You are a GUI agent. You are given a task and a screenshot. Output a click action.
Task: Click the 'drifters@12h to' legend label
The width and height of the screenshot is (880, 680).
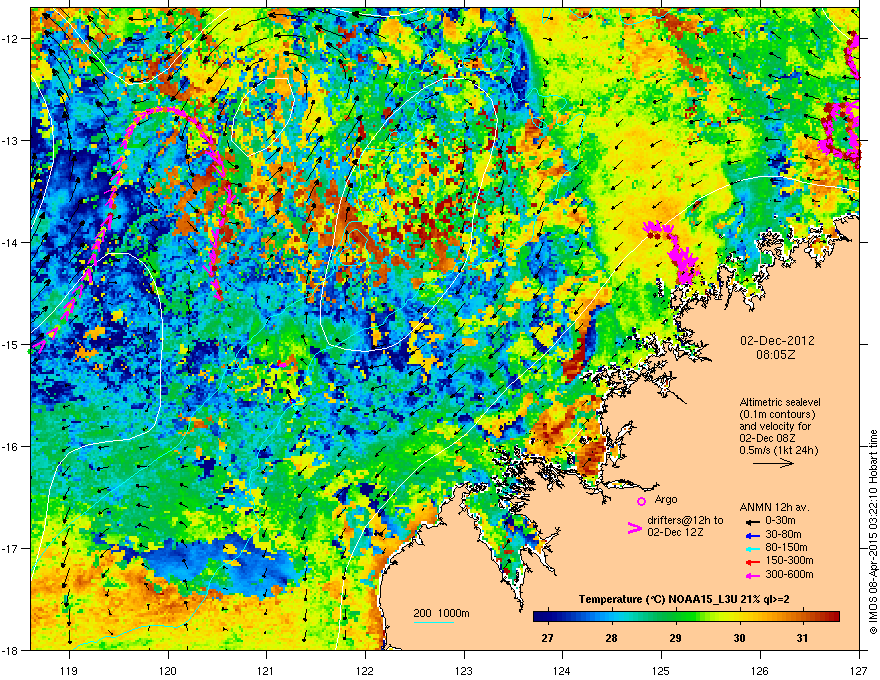(685, 521)
